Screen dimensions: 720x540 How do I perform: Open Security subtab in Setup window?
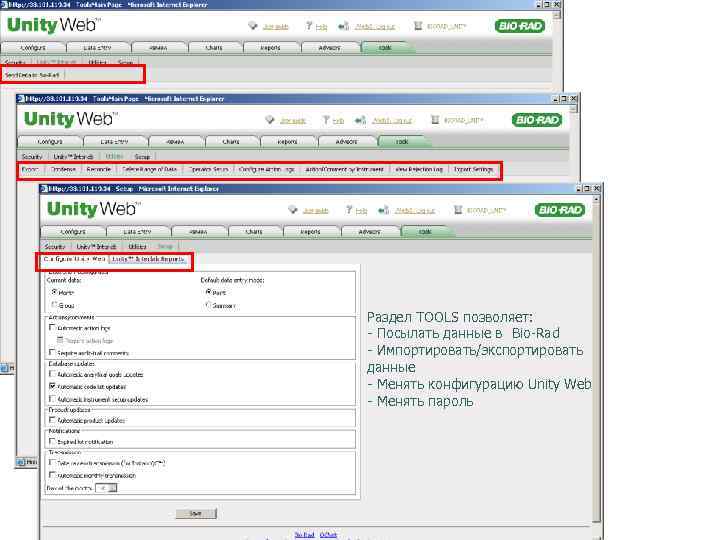(x=55, y=247)
